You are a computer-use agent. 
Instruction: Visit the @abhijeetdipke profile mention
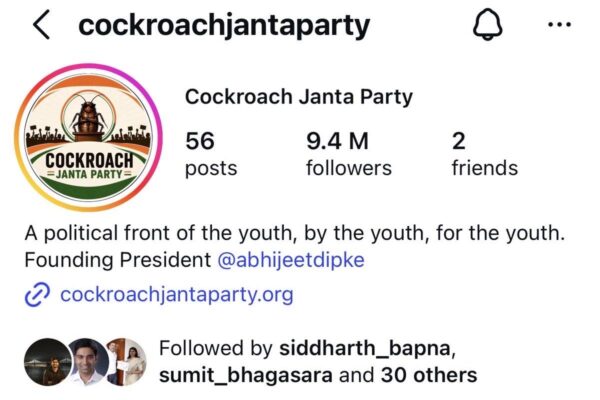tap(291, 260)
